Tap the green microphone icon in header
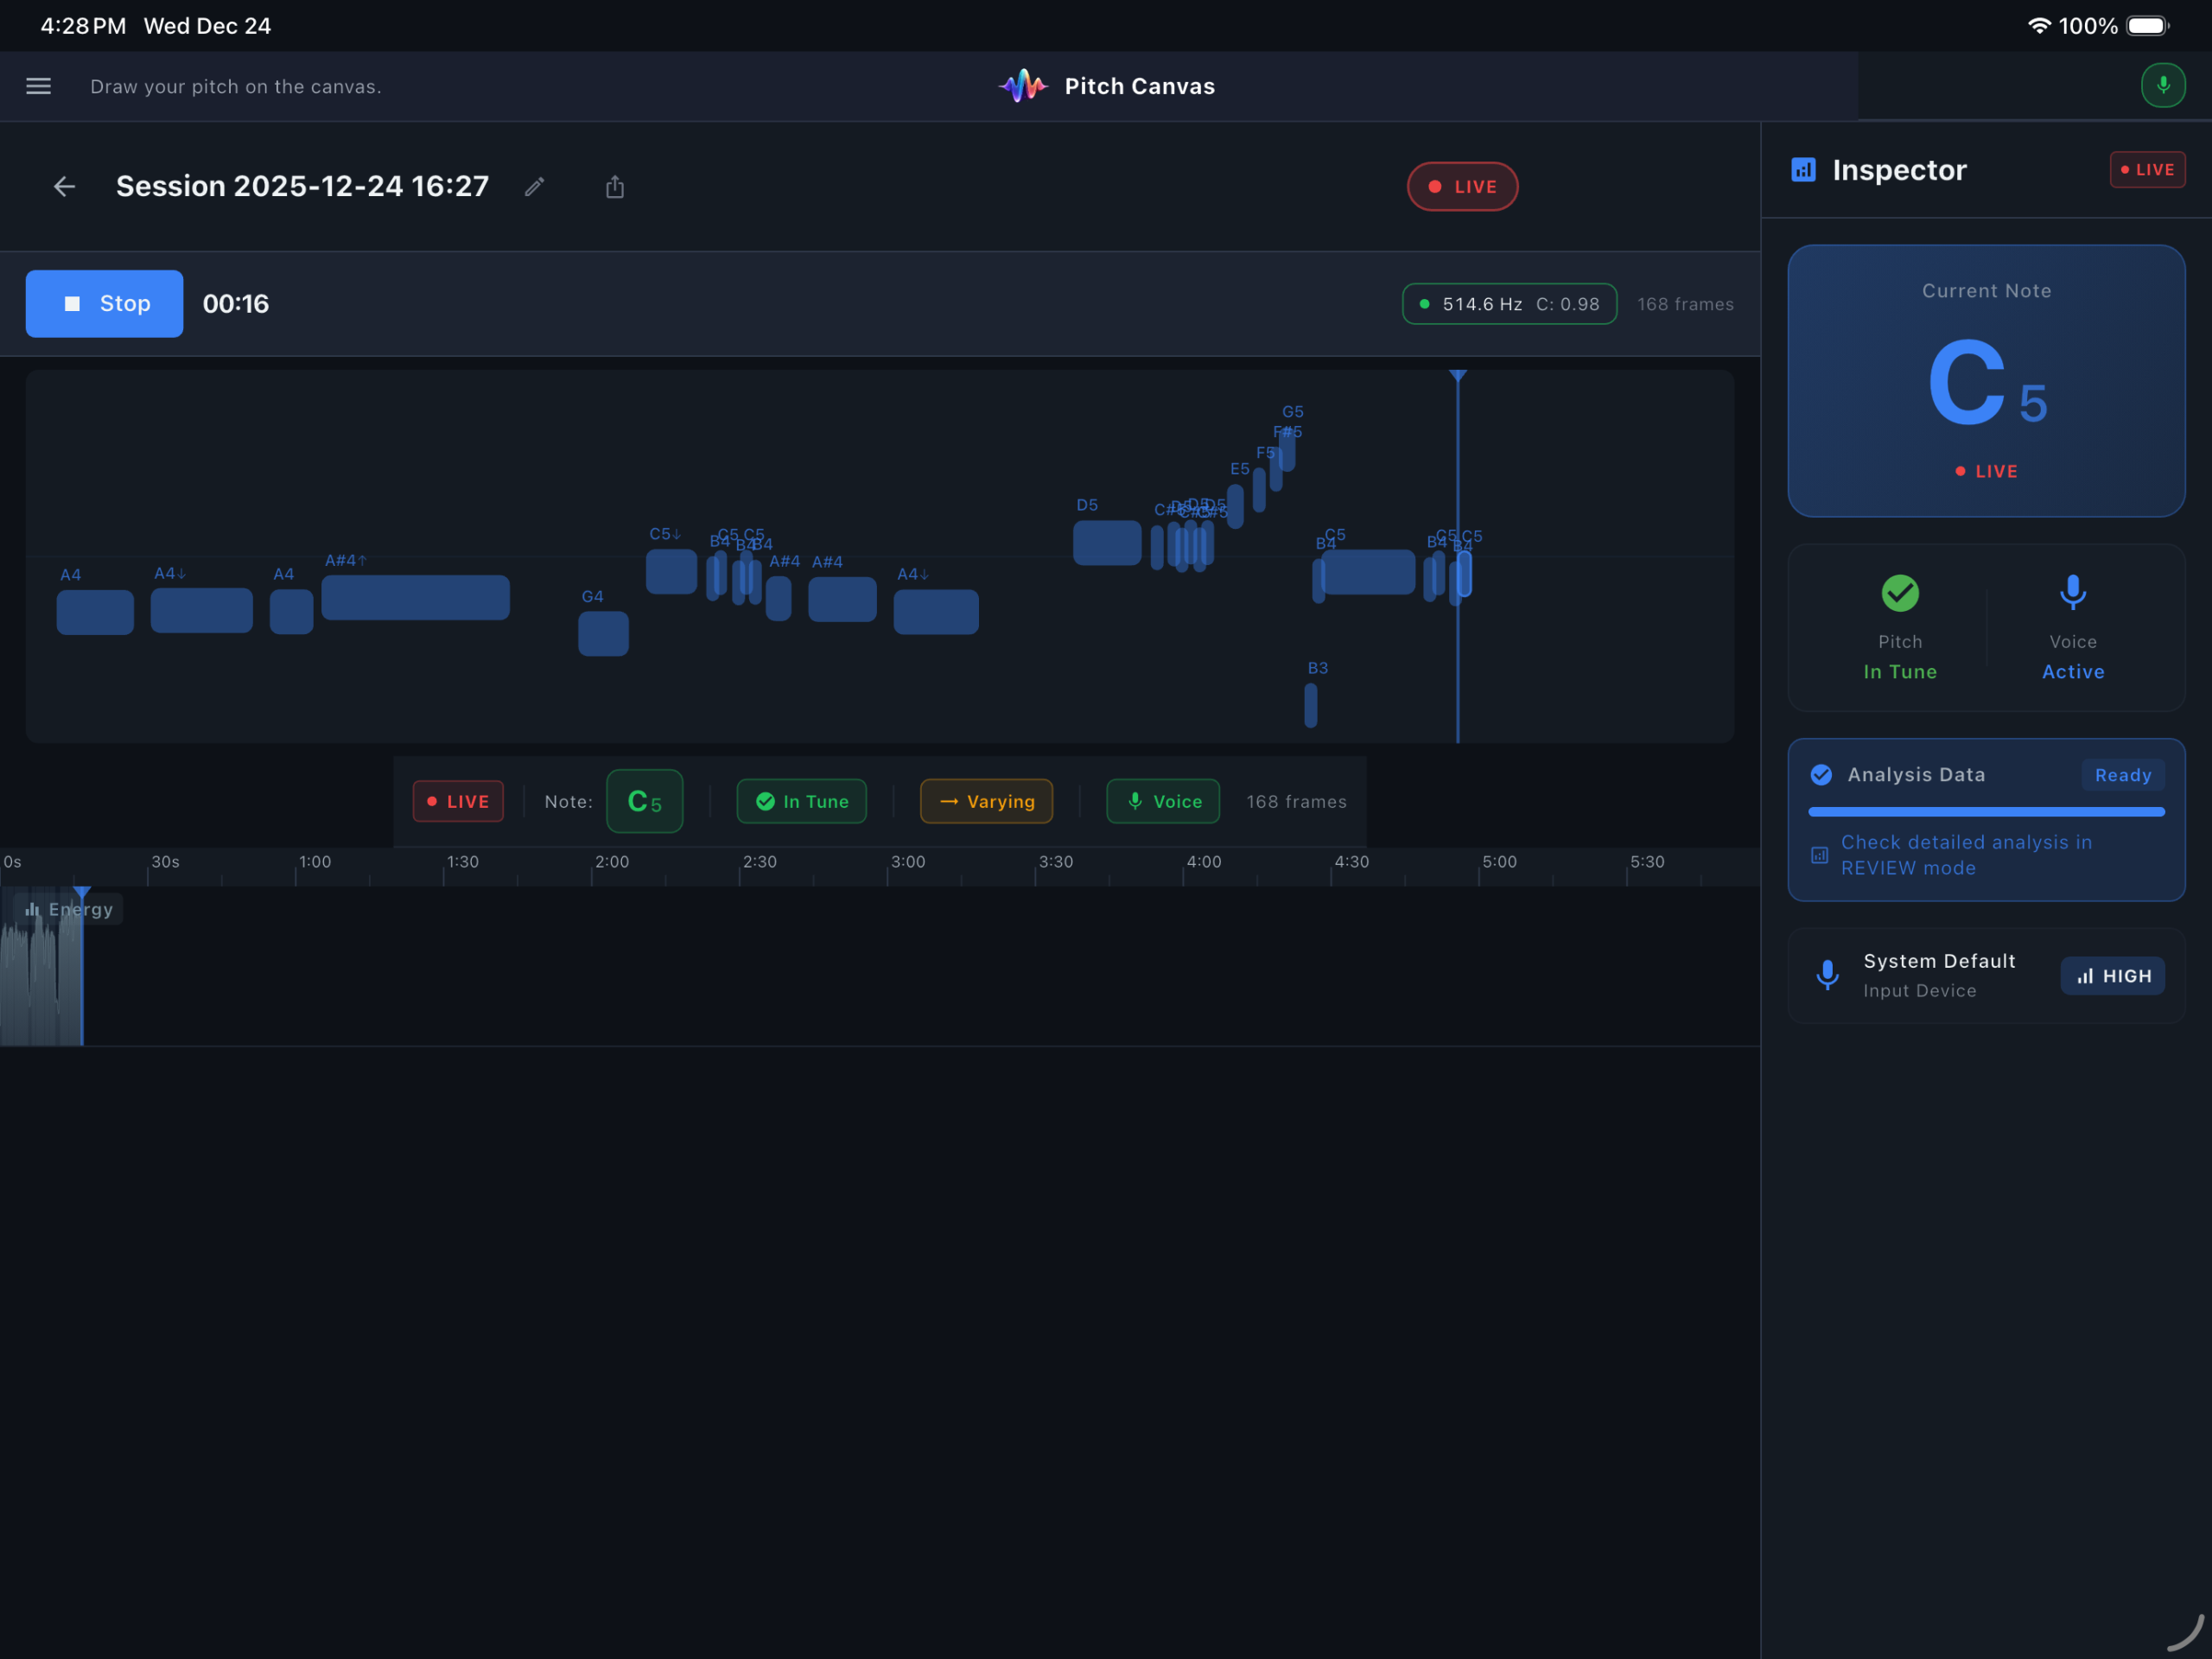 click(2162, 86)
